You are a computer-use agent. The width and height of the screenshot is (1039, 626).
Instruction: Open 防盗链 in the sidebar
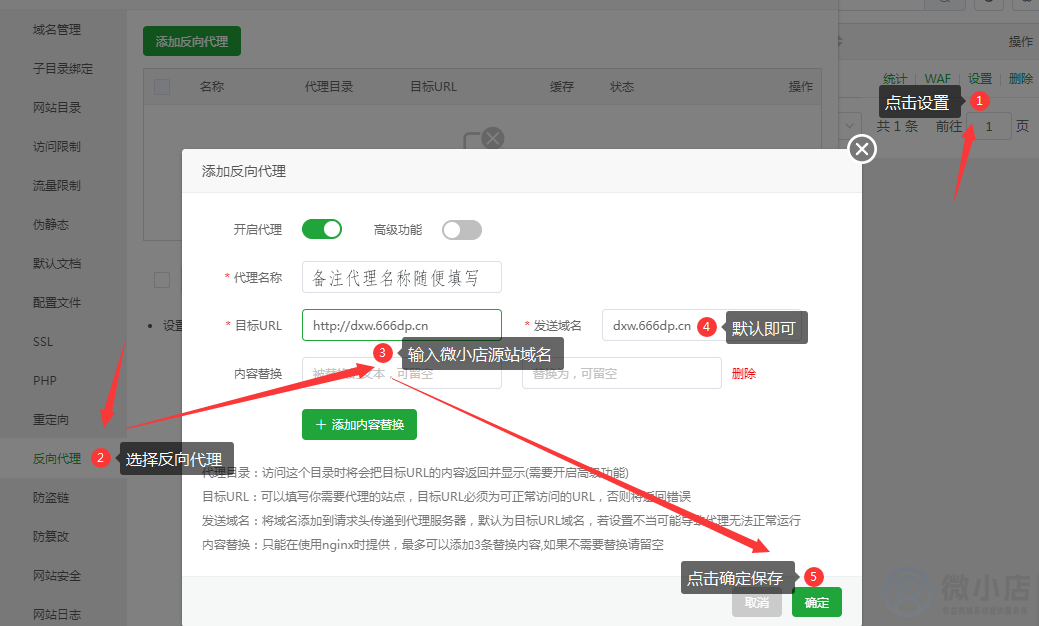coord(51,497)
